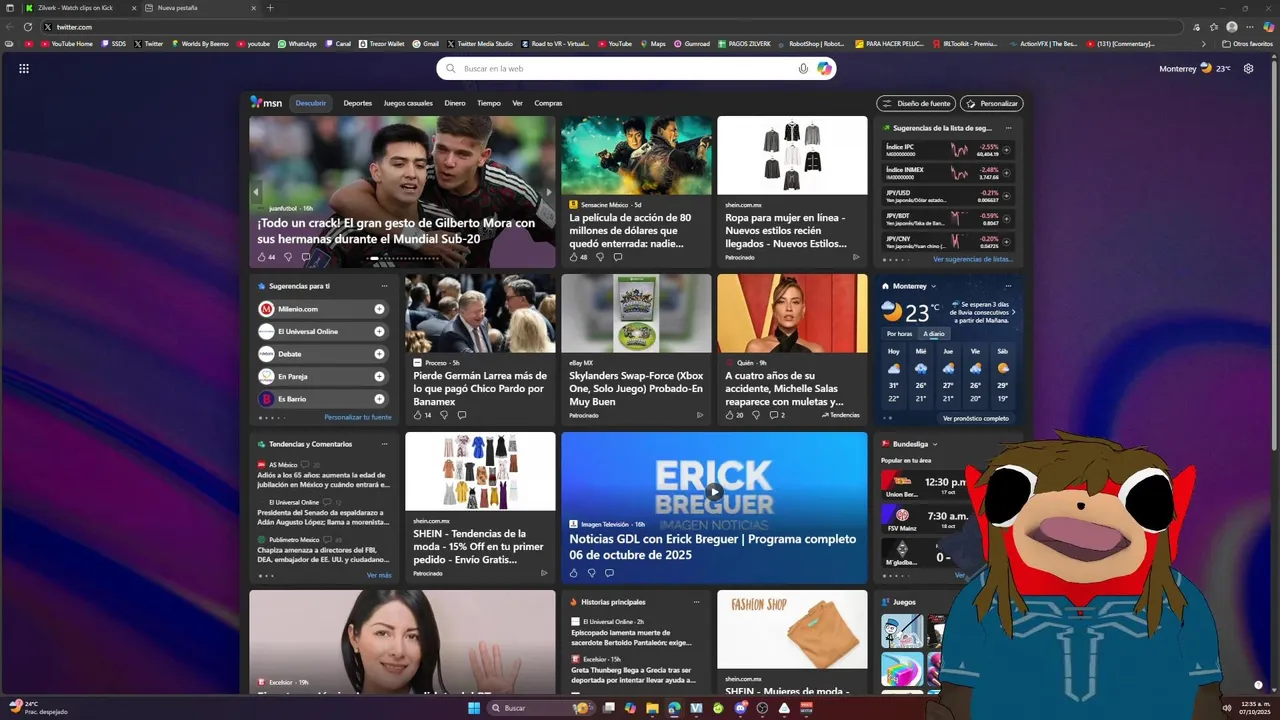This screenshot has width=1280, height=720.
Task: Click the msn logo
Action: 266,103
